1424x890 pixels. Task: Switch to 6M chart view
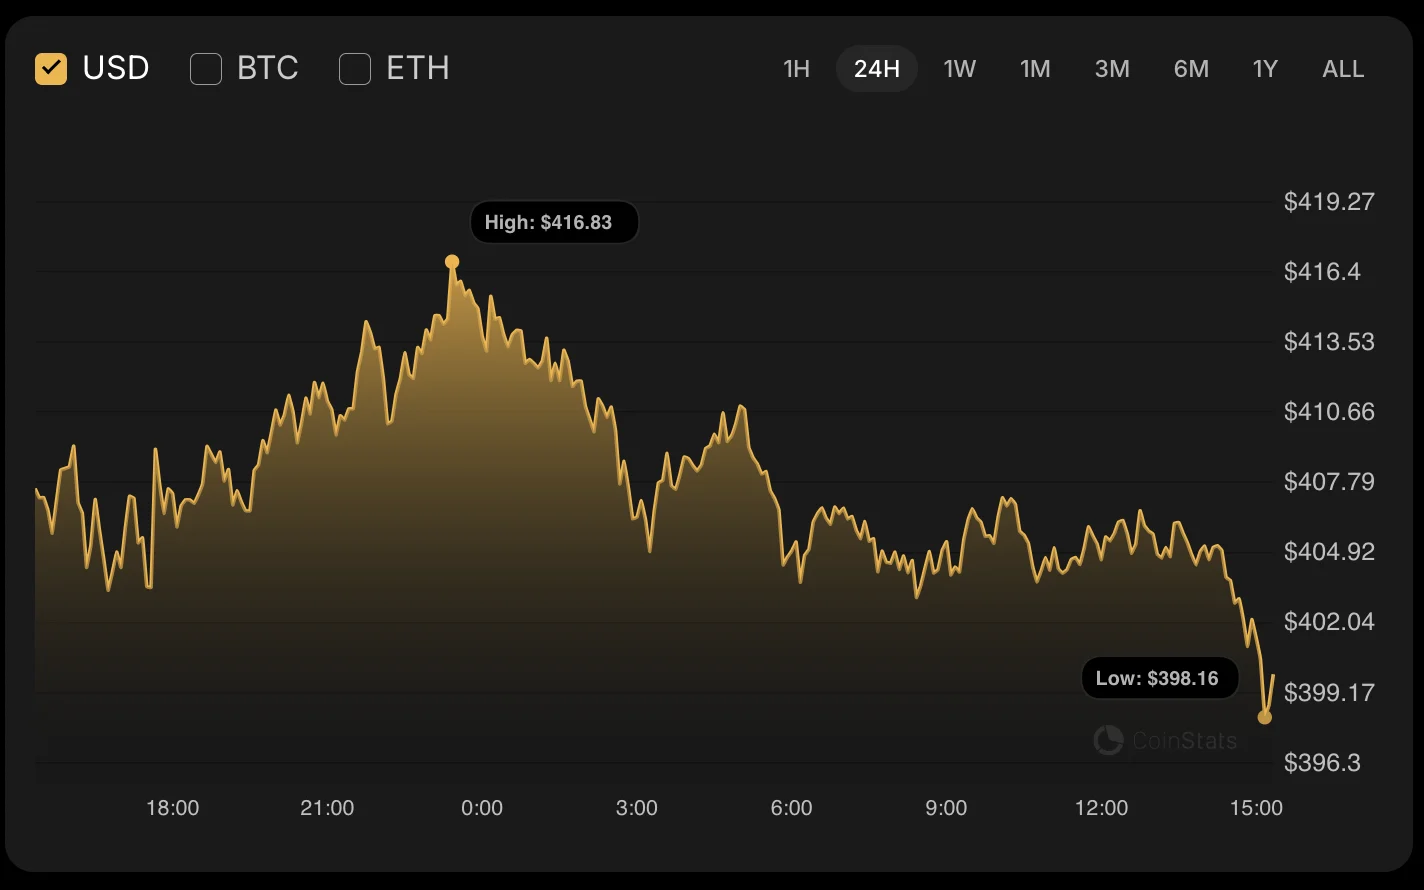(1191, 69)
